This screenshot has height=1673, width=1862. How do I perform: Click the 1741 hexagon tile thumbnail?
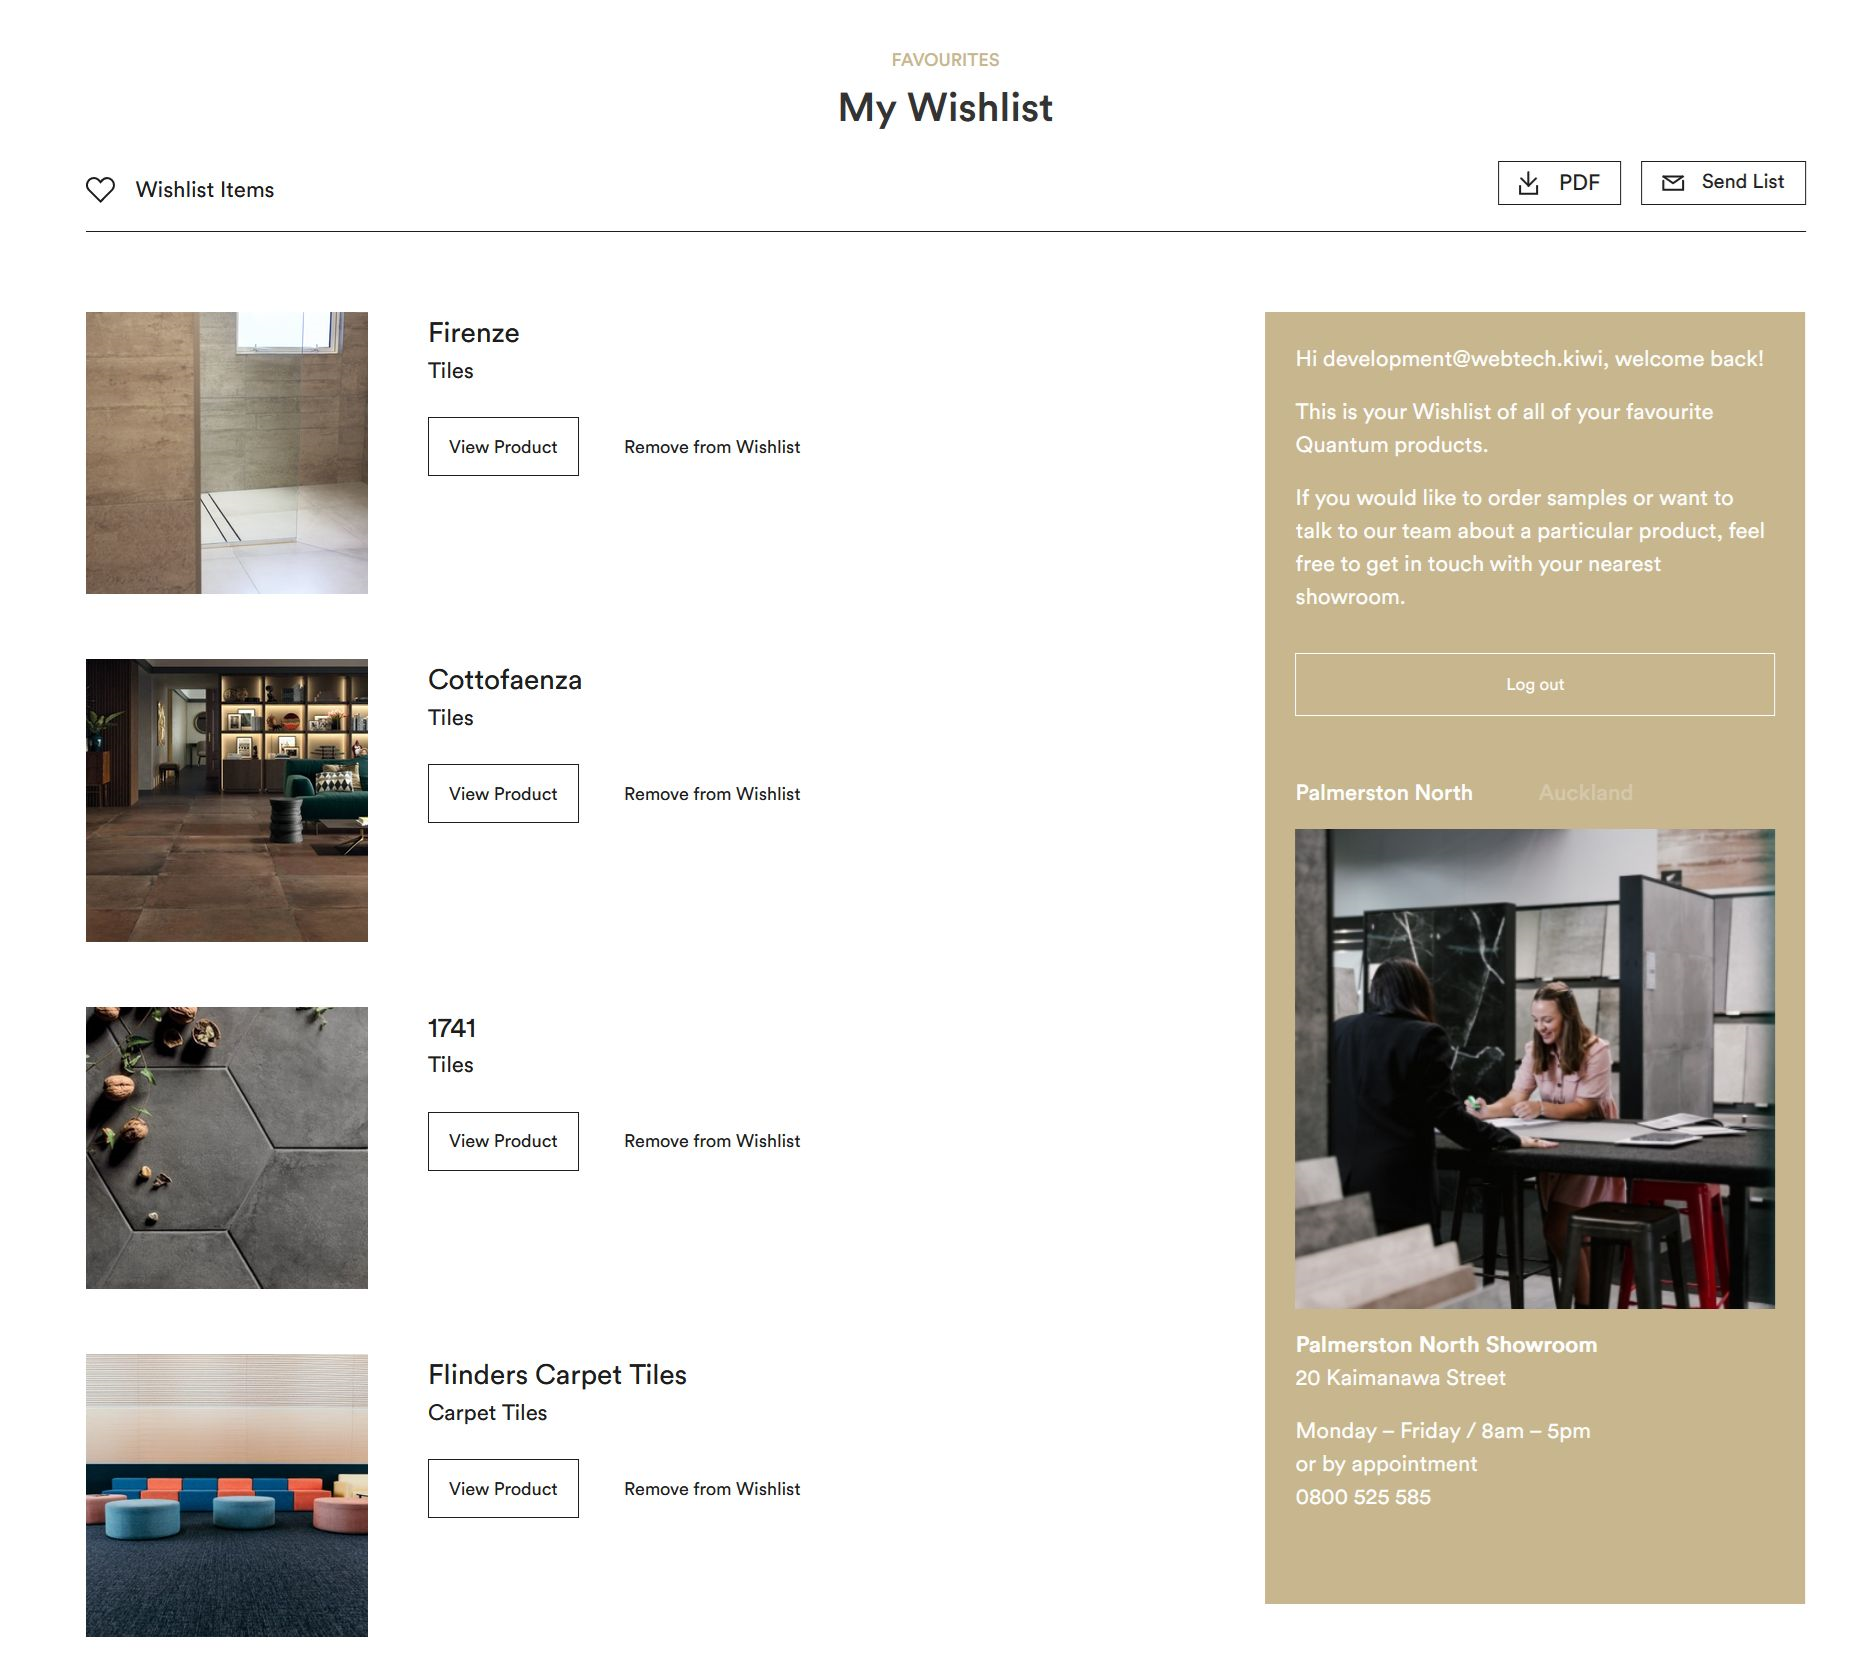coord(227,1148)
